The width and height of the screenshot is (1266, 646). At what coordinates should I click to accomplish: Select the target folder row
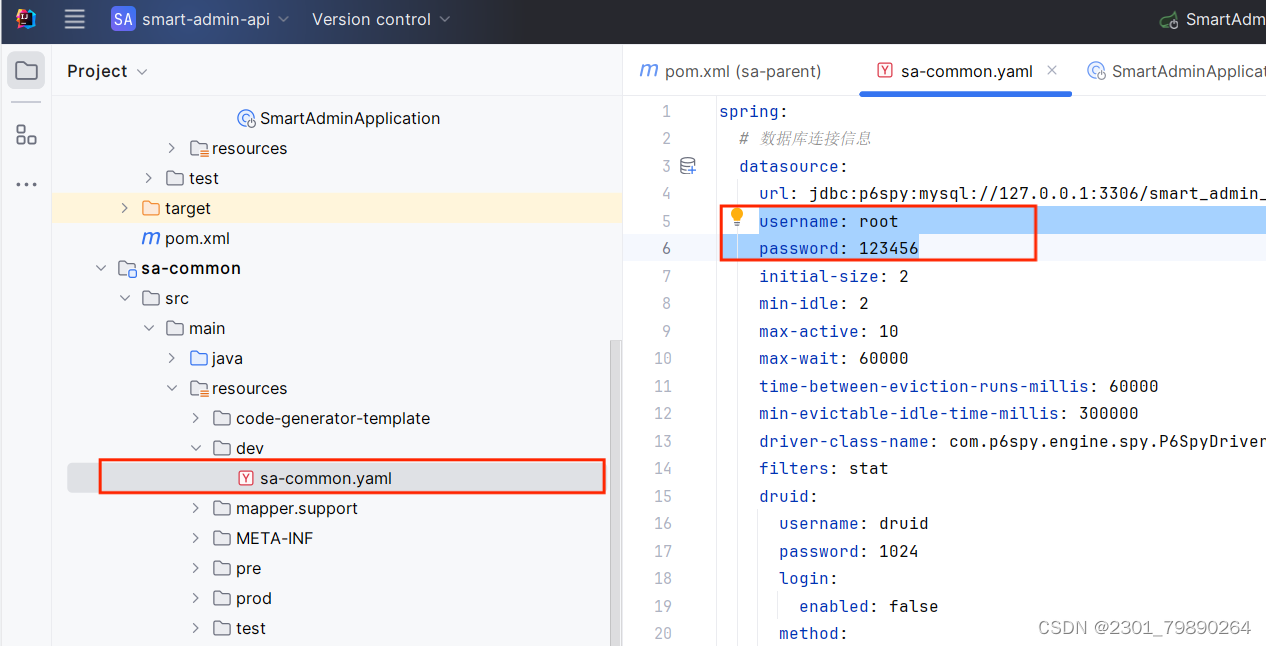(x=336, y=208)
